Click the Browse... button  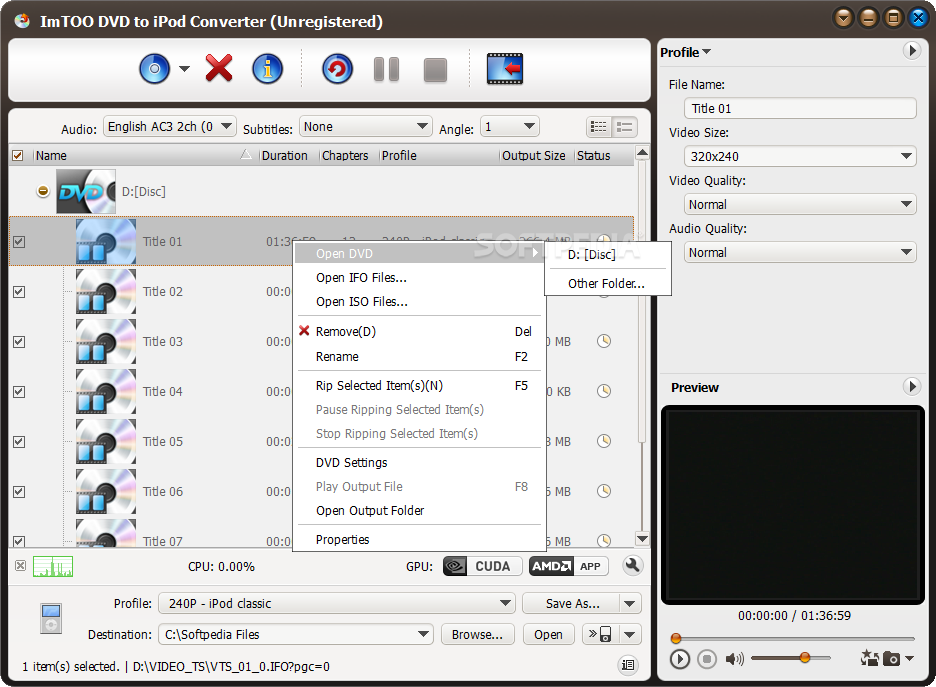478,634
